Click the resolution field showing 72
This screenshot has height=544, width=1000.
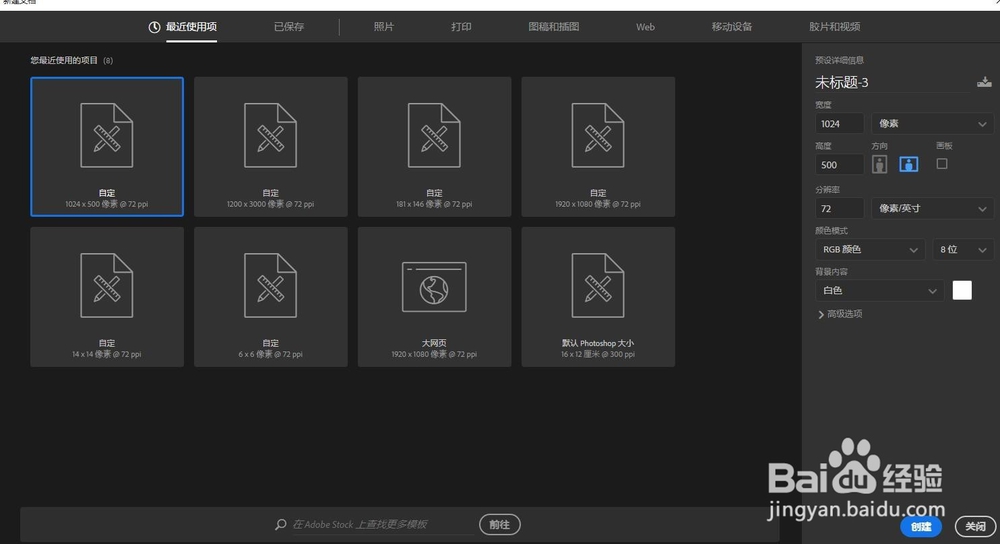(x=839, y=209)
